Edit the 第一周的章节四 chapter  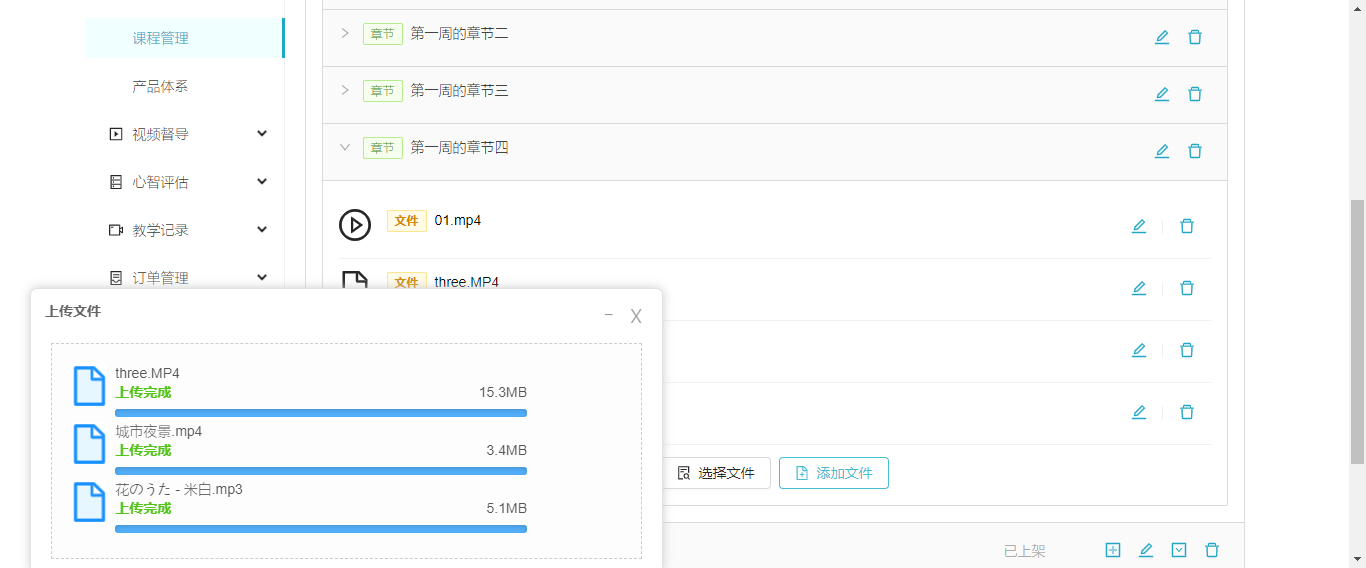pyautogui.click(x=1162, y=151)
